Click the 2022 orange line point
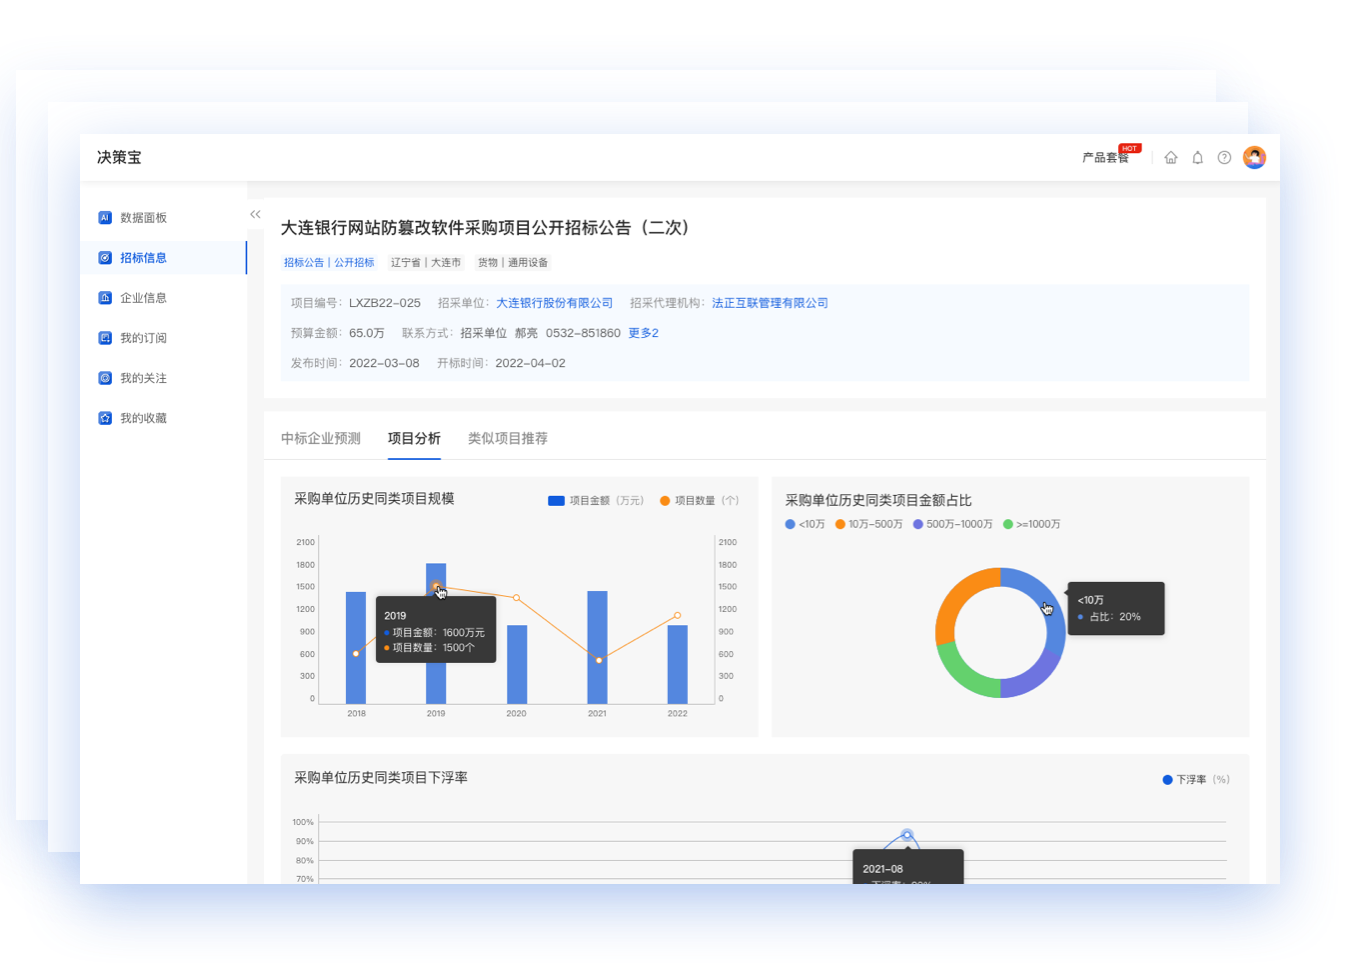This screenshot has height=964, width=1348. (677, 615)
